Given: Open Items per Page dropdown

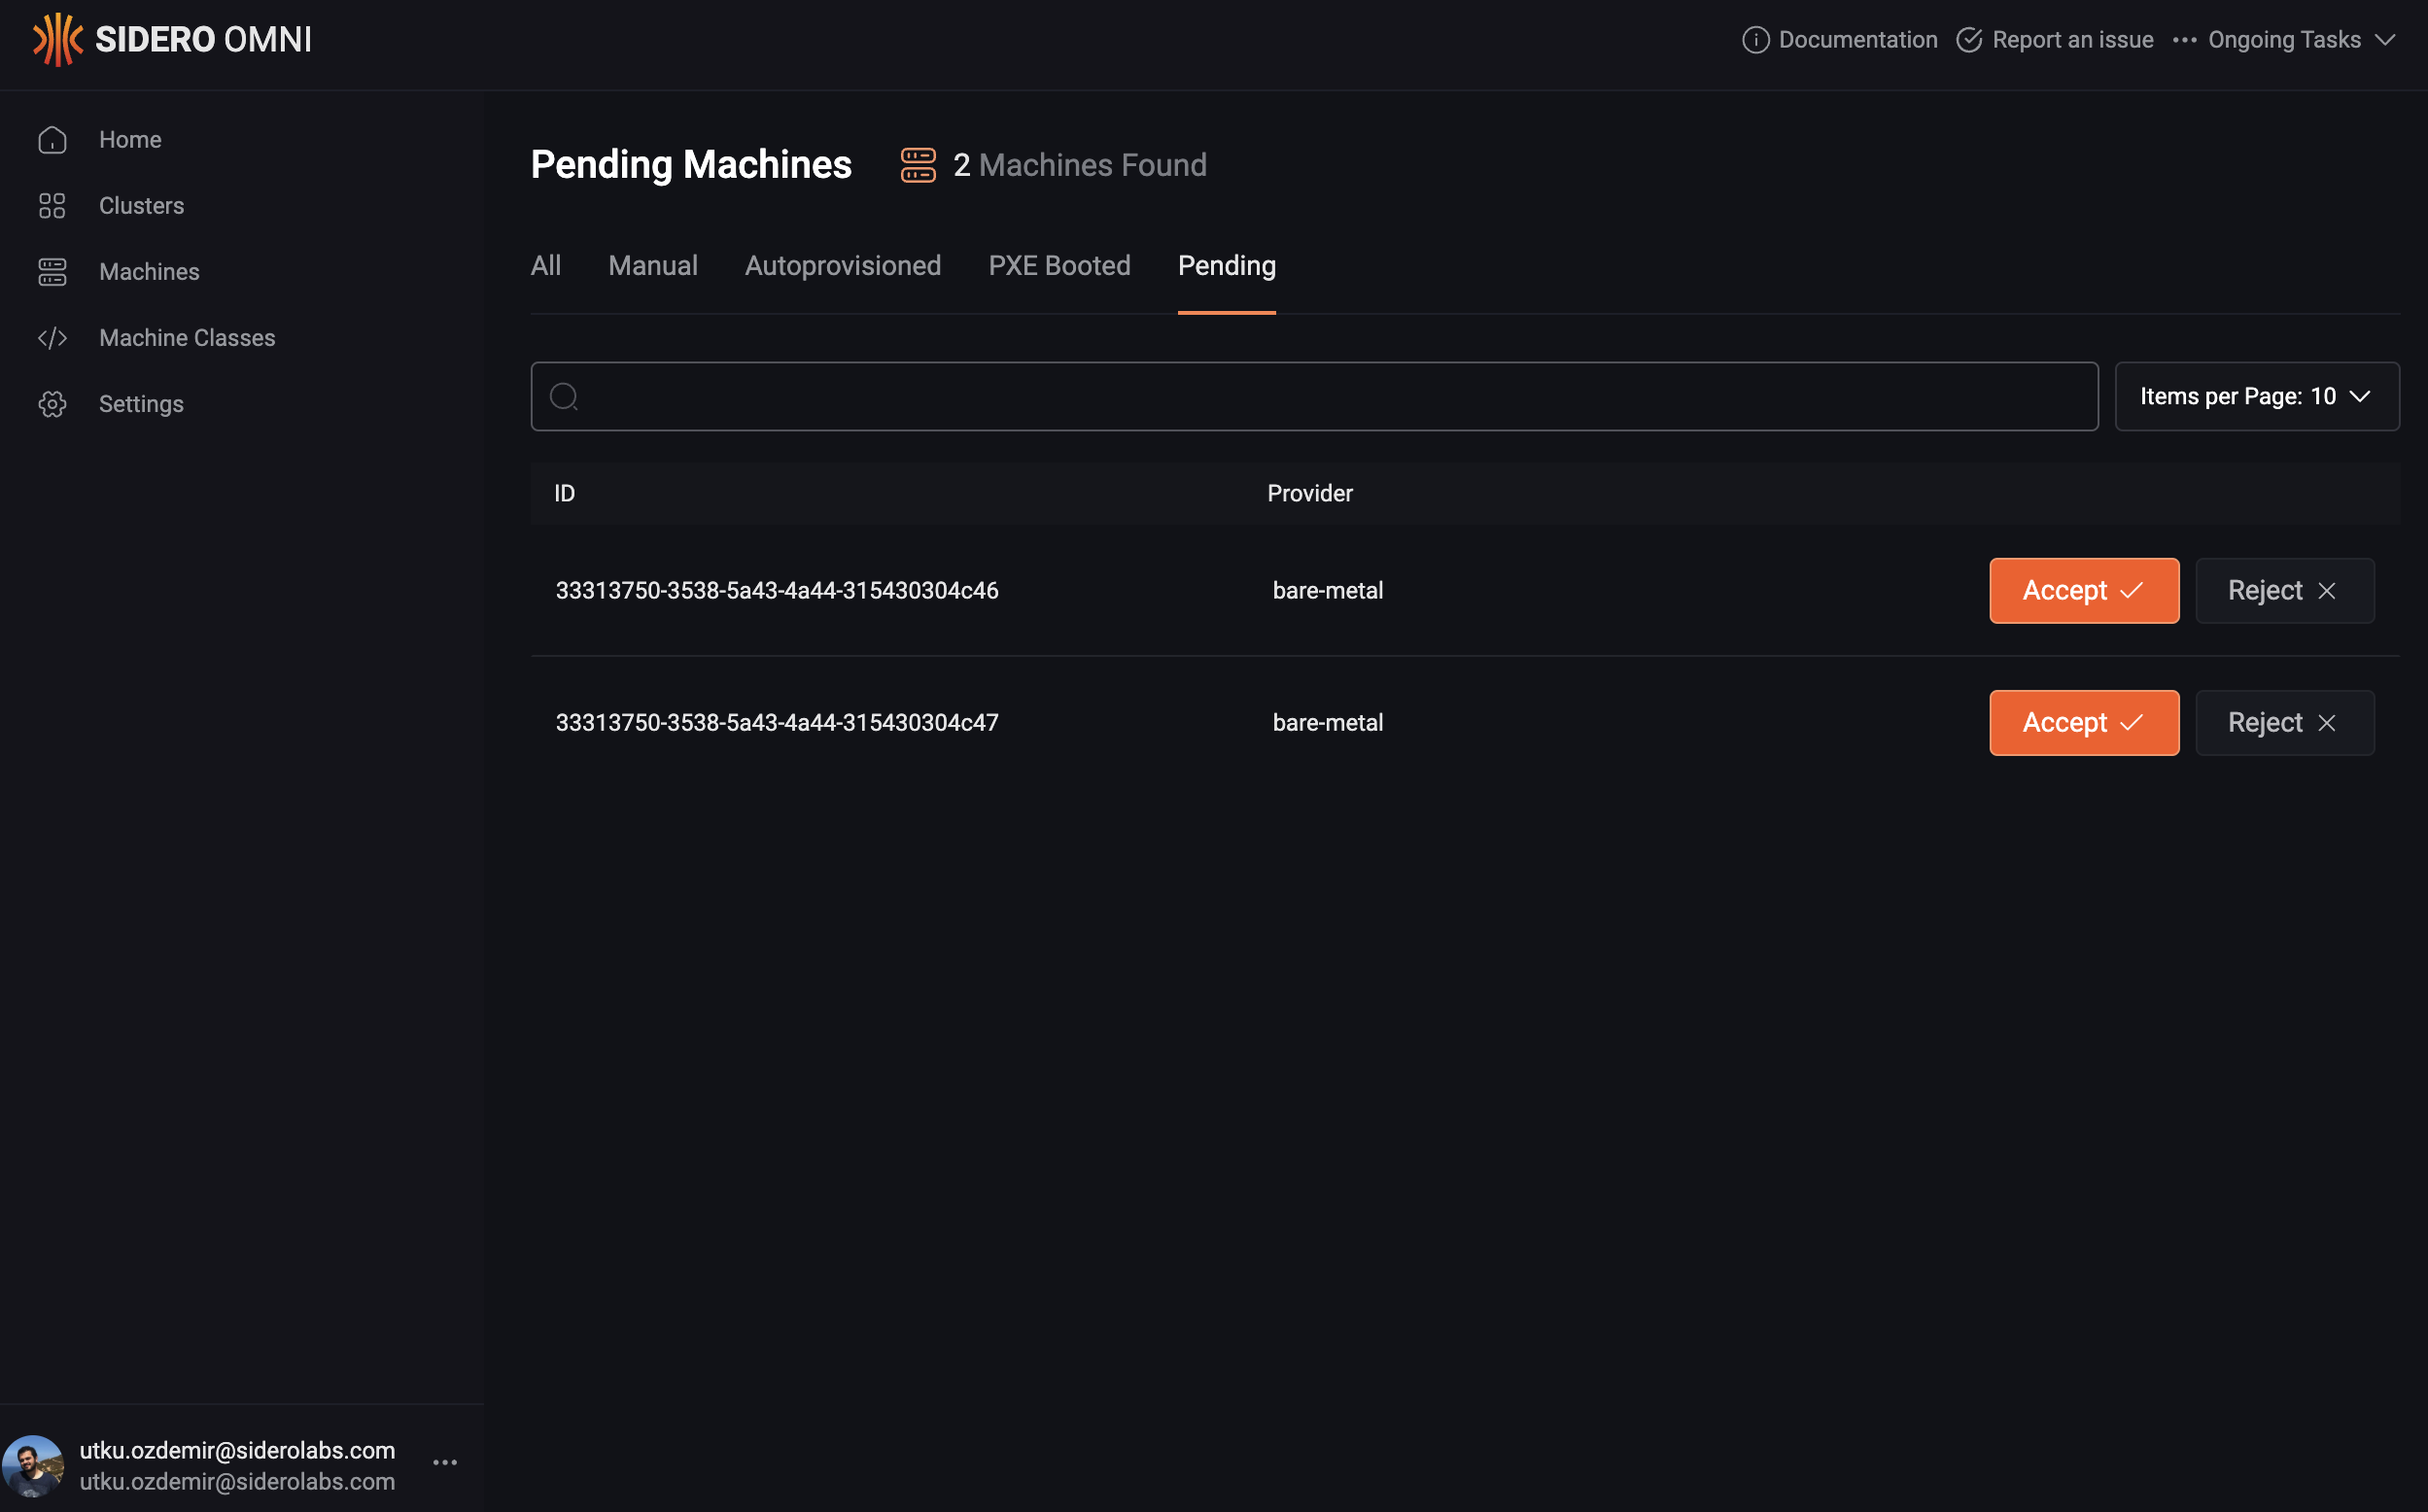Looking at the screenshot, I should pos(2256,397).
